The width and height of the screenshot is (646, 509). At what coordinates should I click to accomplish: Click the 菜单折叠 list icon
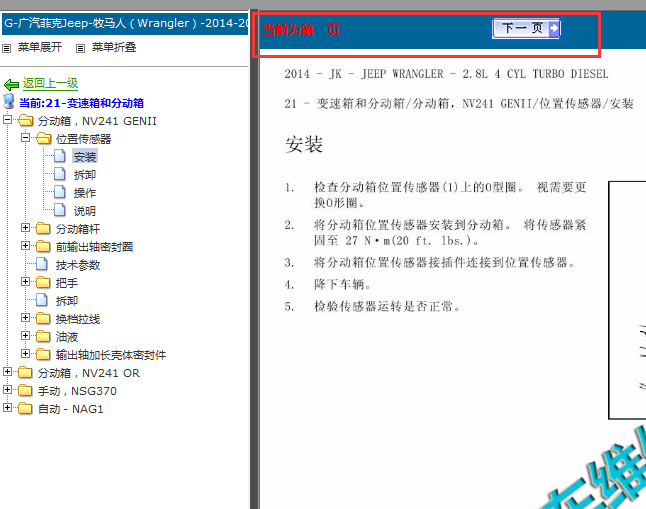tap(80, 48)
